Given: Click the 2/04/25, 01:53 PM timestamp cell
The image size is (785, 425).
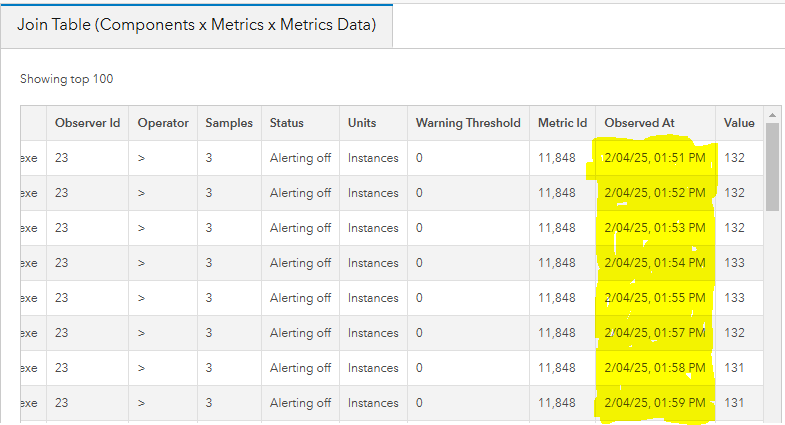Looking at the screenshot, I should (655, 228).
